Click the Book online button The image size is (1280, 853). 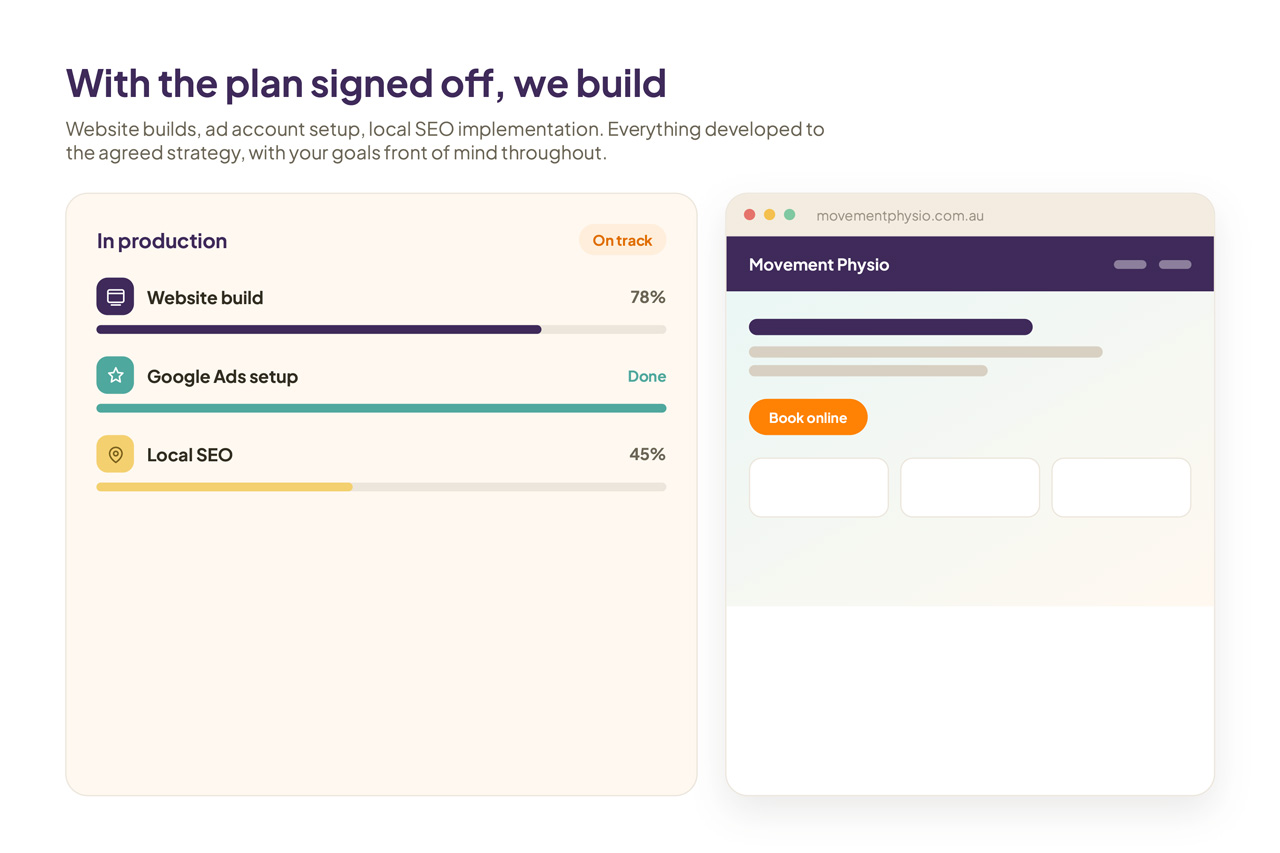[808, 418]
